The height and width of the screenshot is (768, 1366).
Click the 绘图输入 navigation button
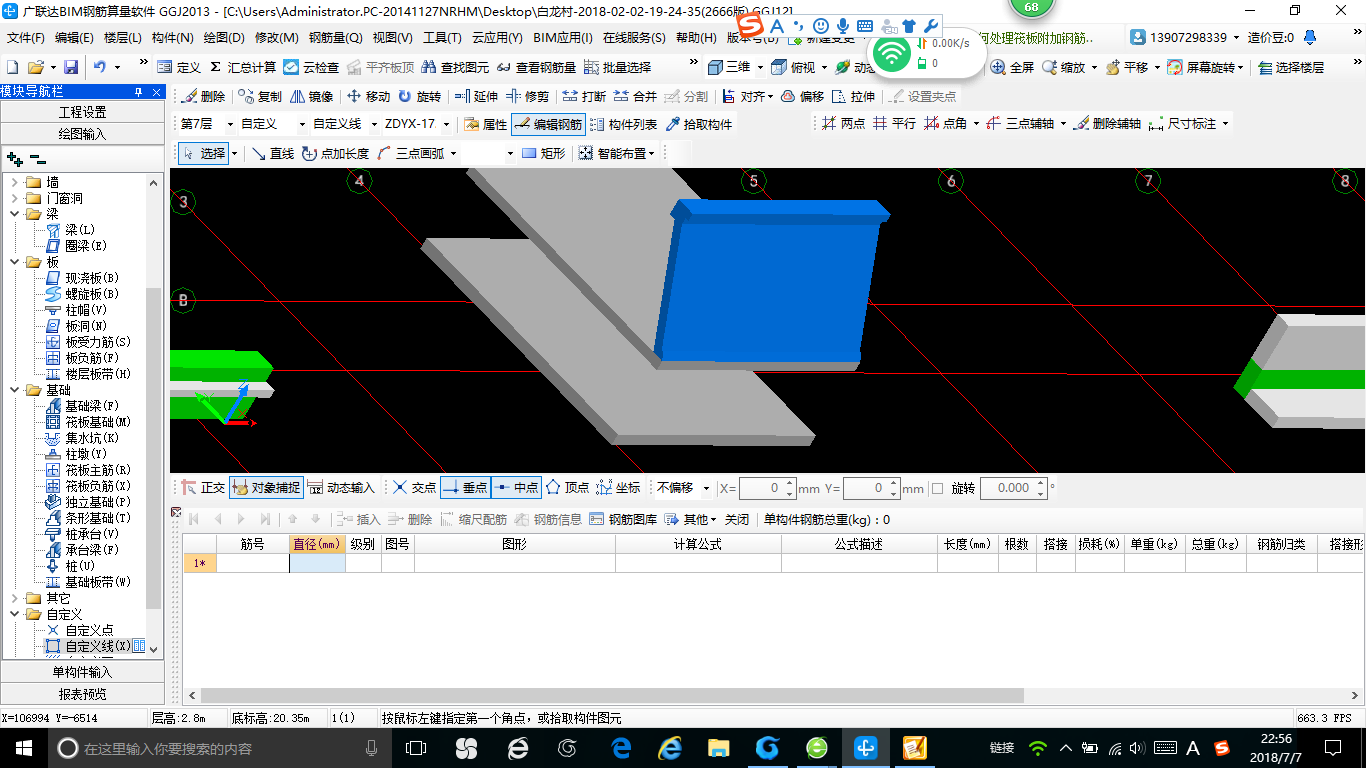coord(83,133)
